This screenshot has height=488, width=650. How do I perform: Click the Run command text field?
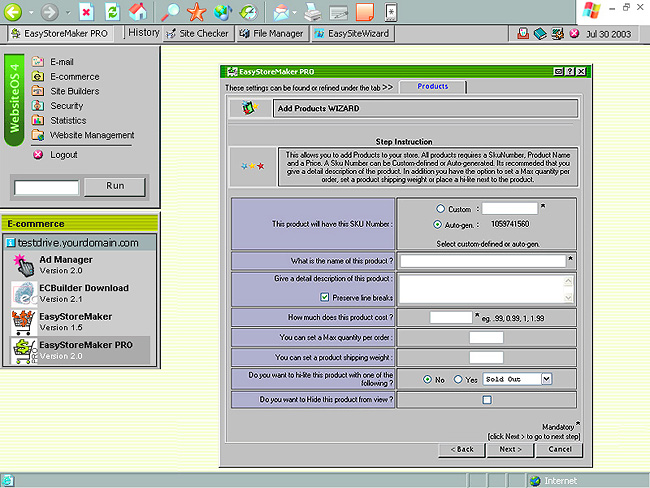coord(46,187)
